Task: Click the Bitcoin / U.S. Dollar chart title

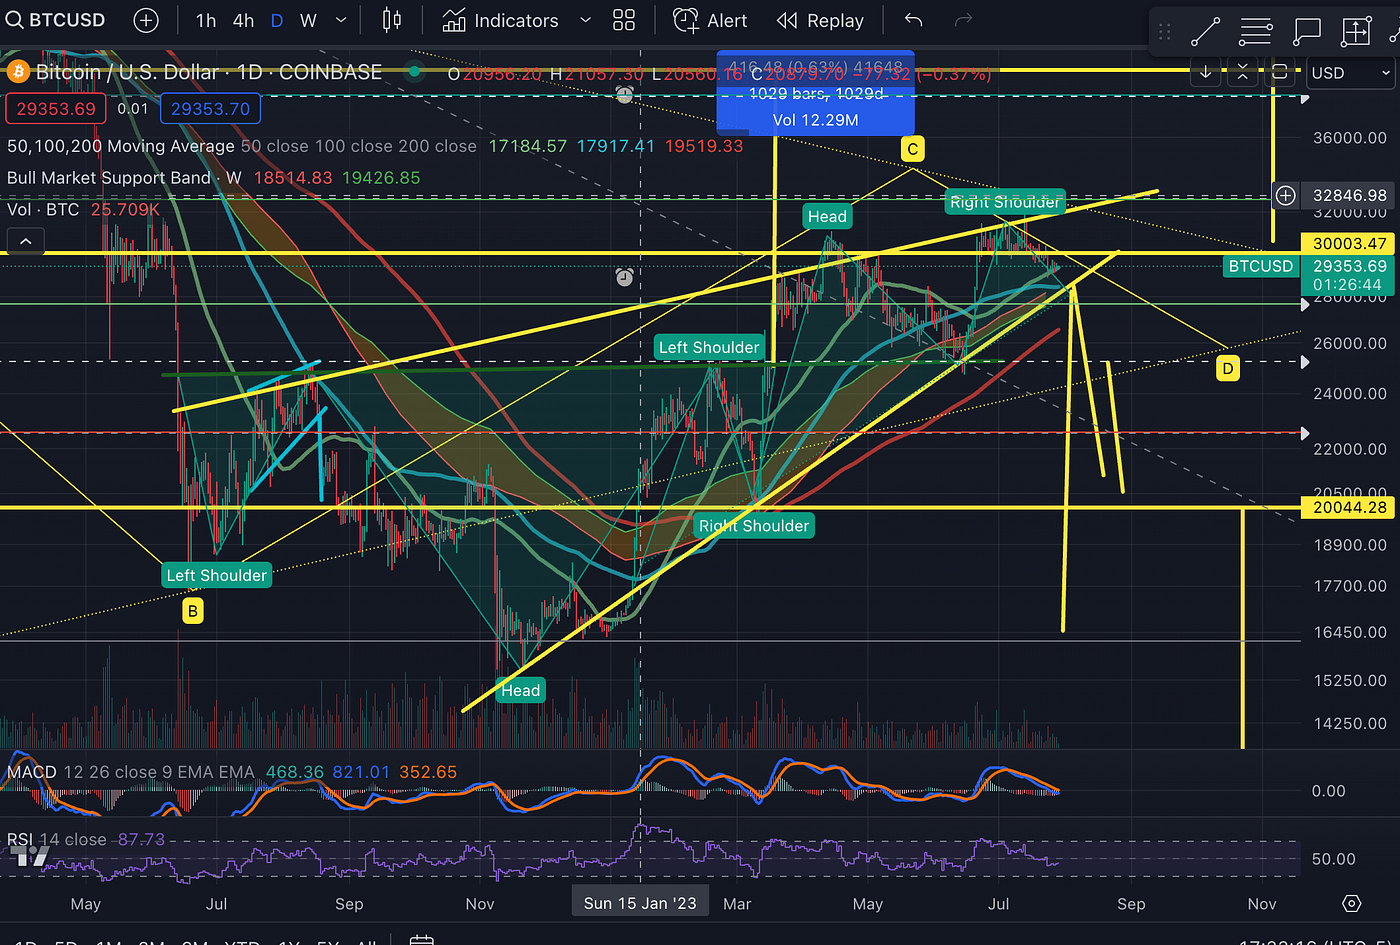Action: (x=209, y=72)
